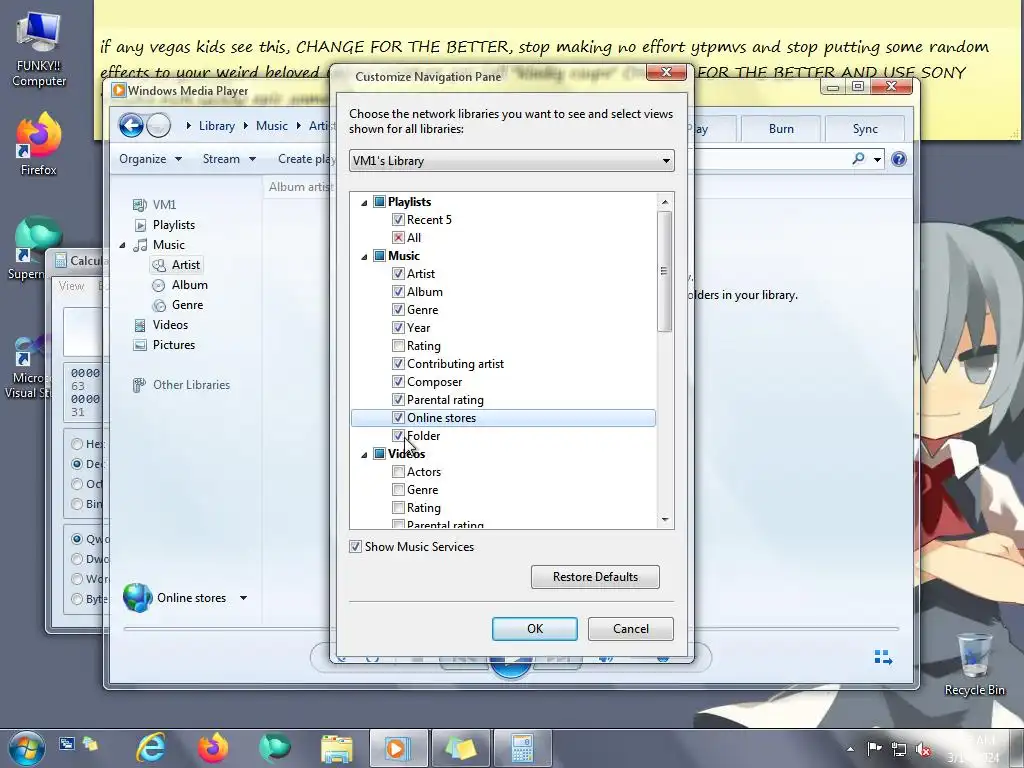1024x768 pixels.
Task: Switch to Now Playing view icon
Action: (x=884, y=658)
